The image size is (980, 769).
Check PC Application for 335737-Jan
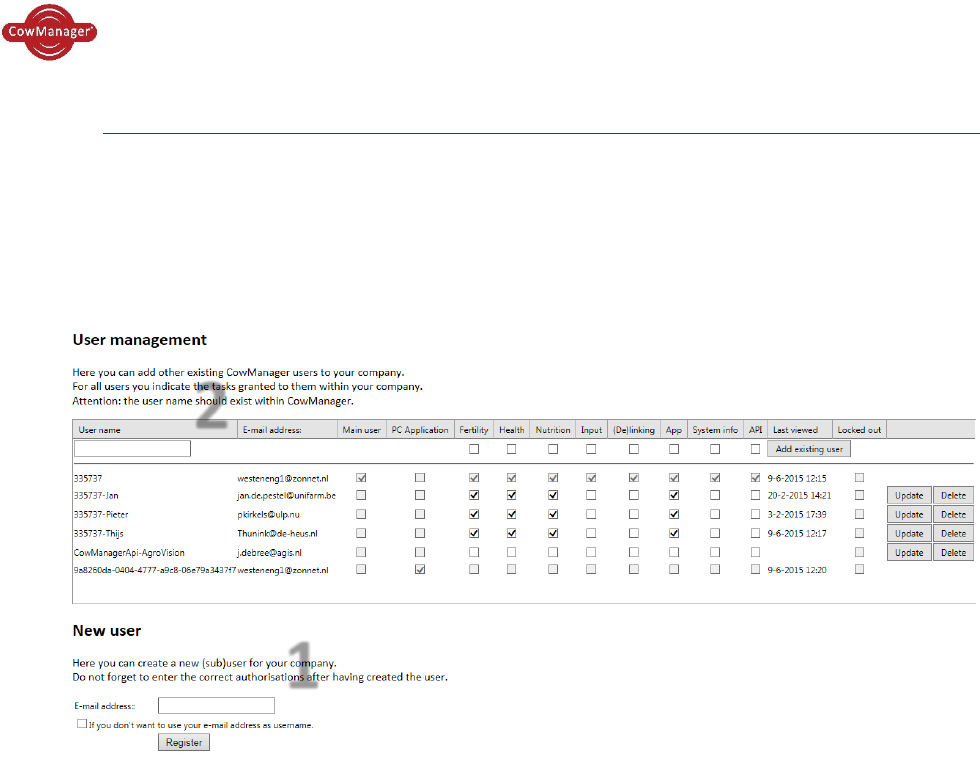click(419, 495)
